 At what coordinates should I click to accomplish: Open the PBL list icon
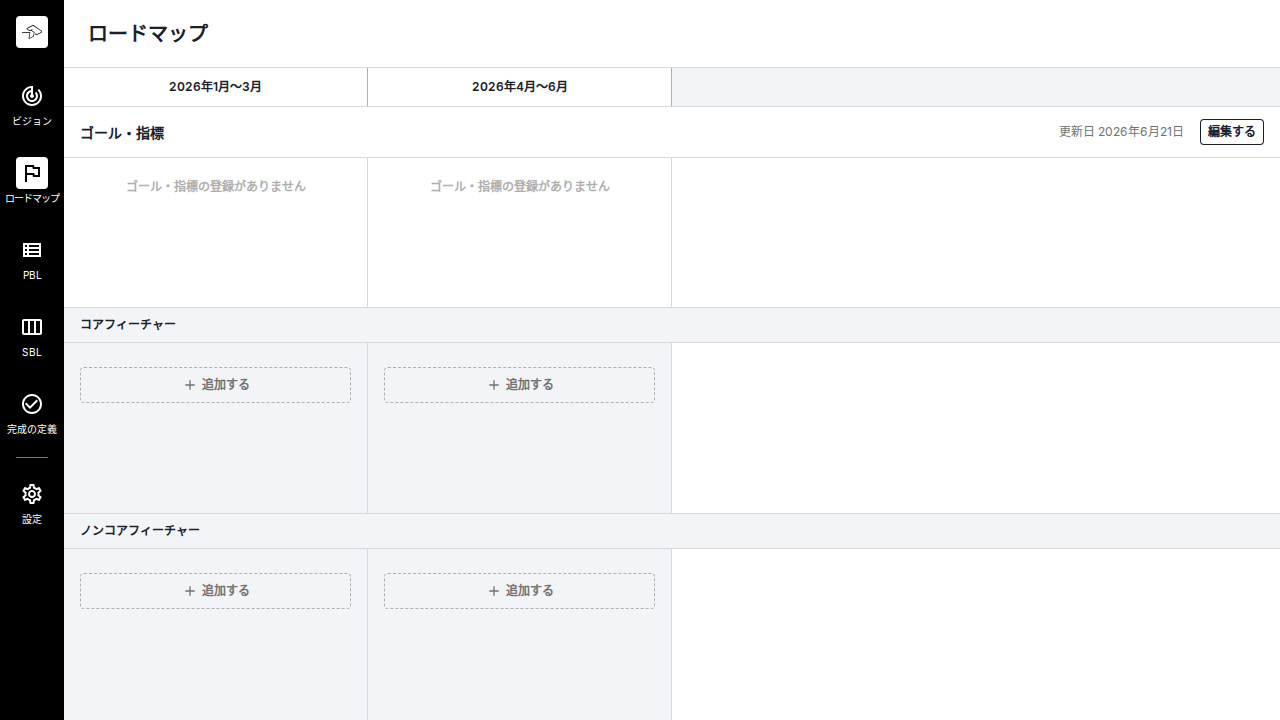pos(32,250)
